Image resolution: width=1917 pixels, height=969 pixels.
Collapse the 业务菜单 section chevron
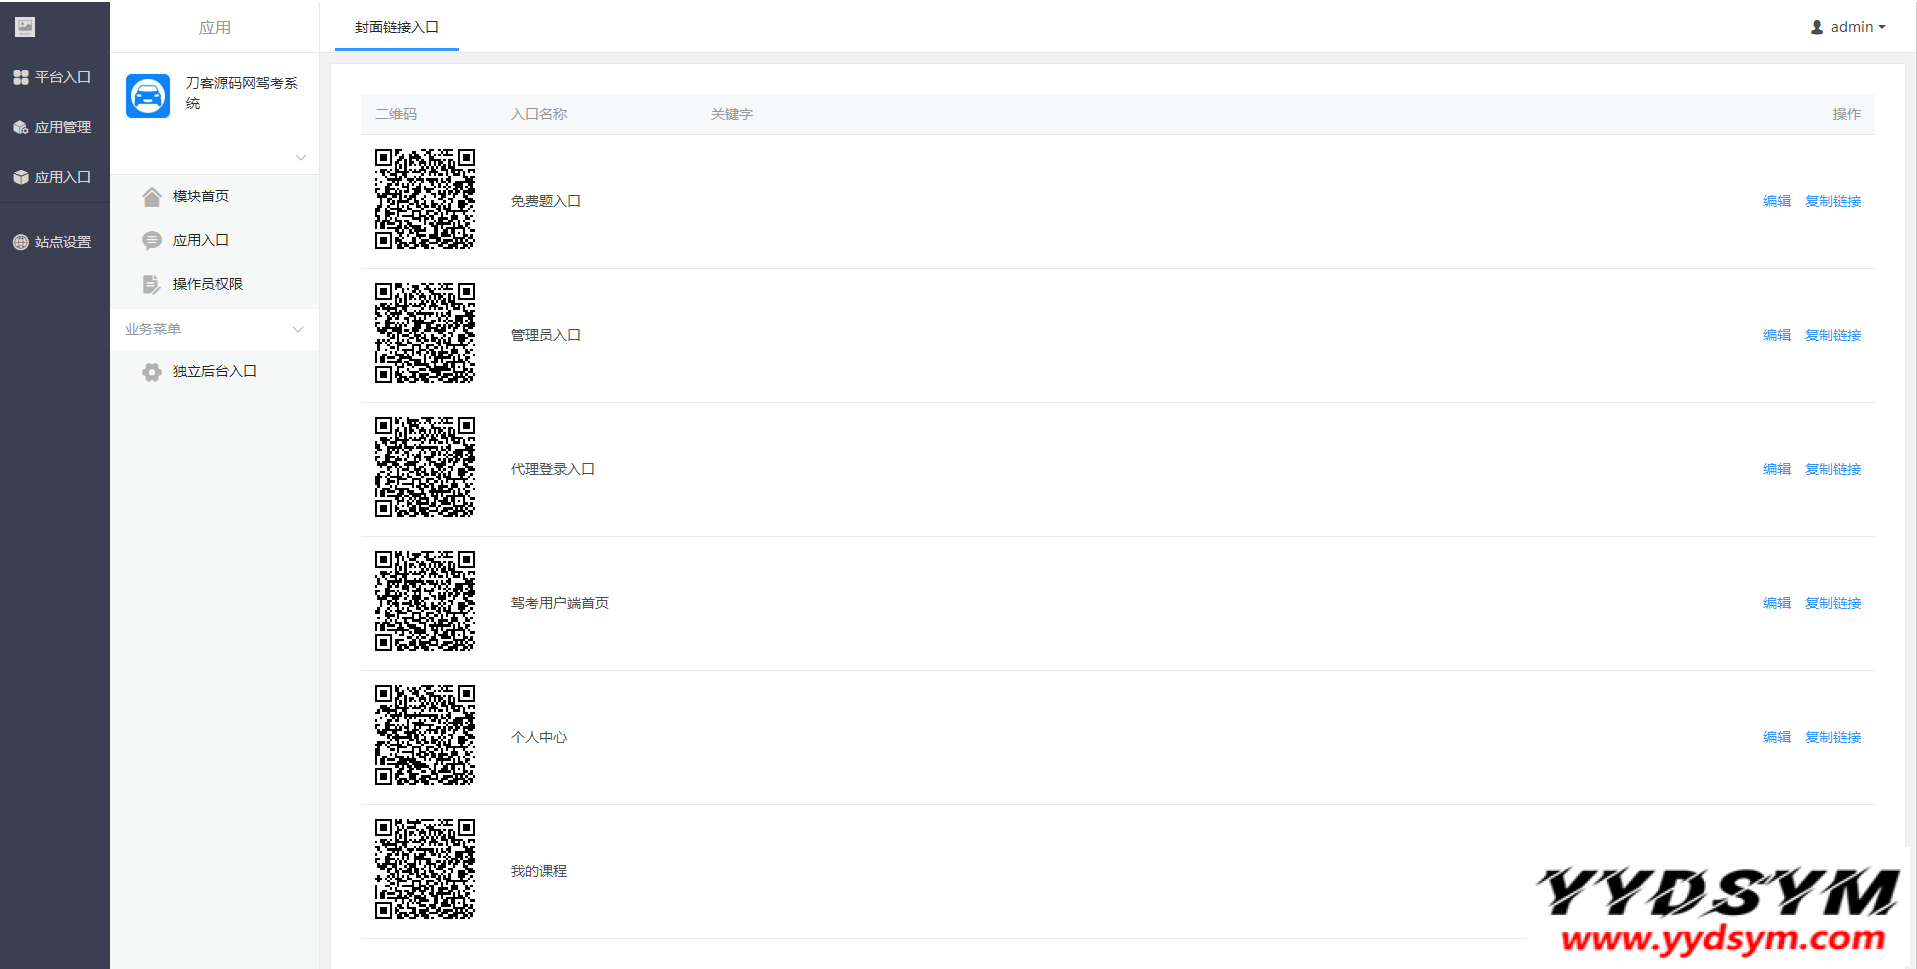[297, 330]
